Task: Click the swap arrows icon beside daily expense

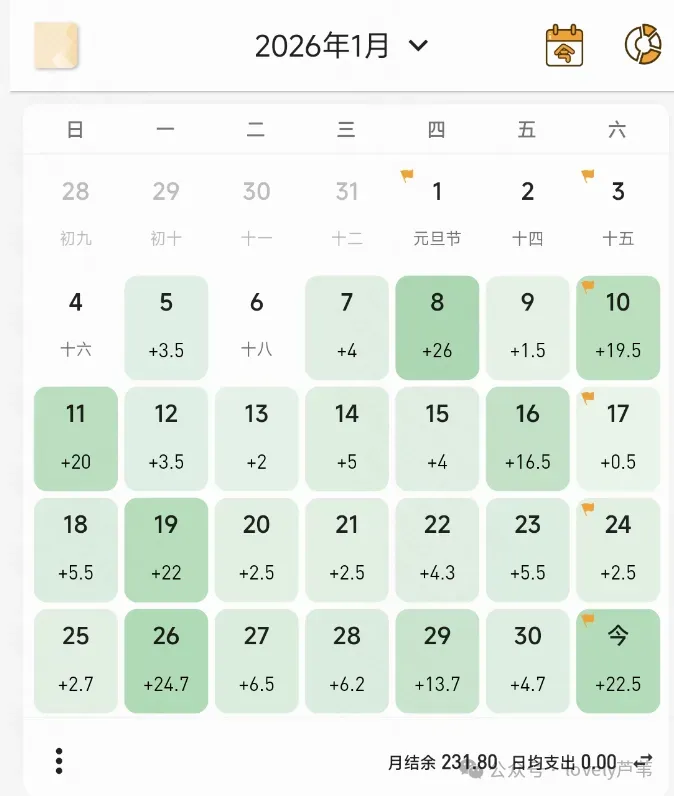Action: (x=644, y=762)
